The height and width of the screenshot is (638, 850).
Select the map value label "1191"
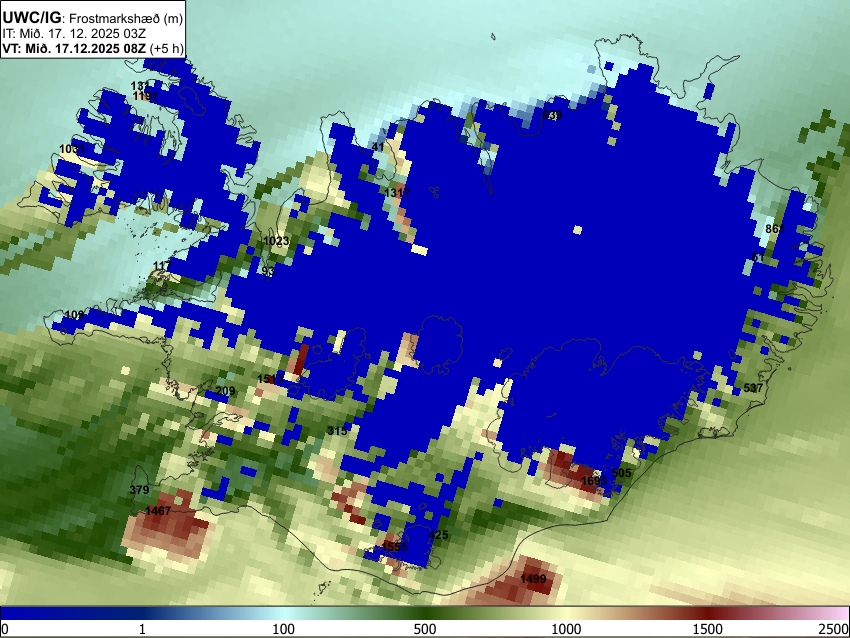point(145,96)
